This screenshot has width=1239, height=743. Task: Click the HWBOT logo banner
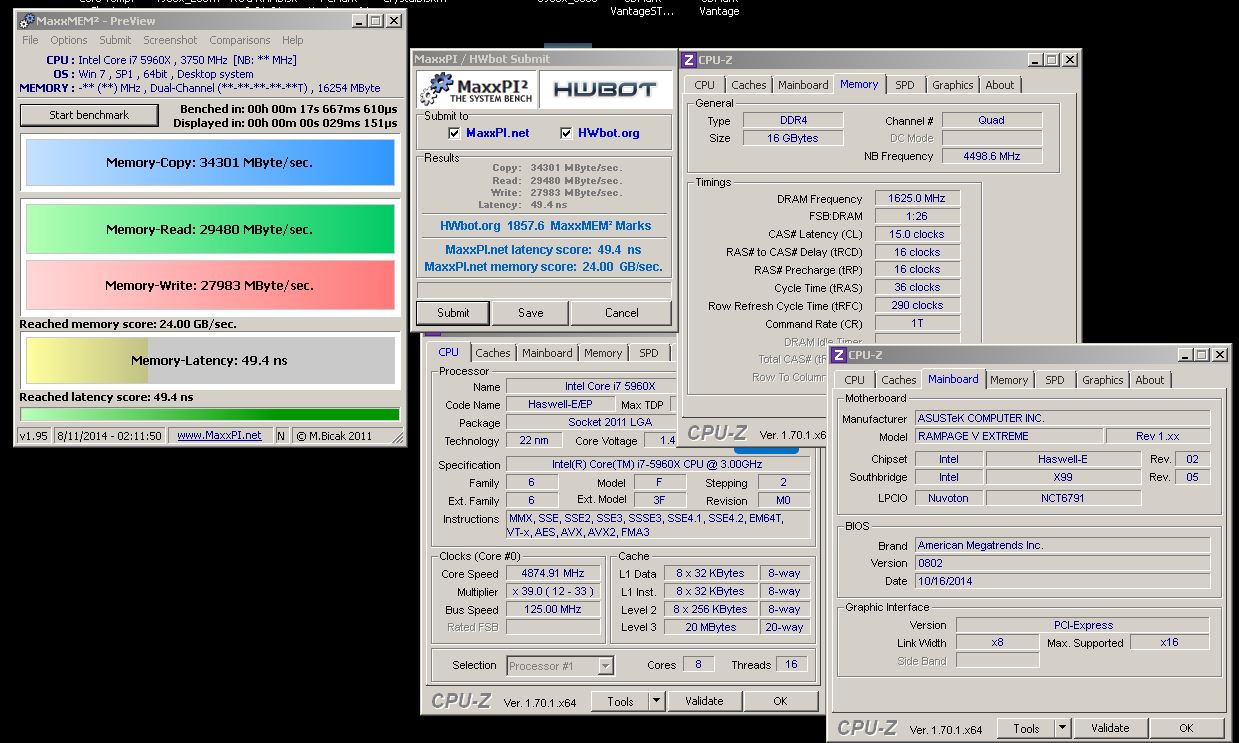coord(606,90)
